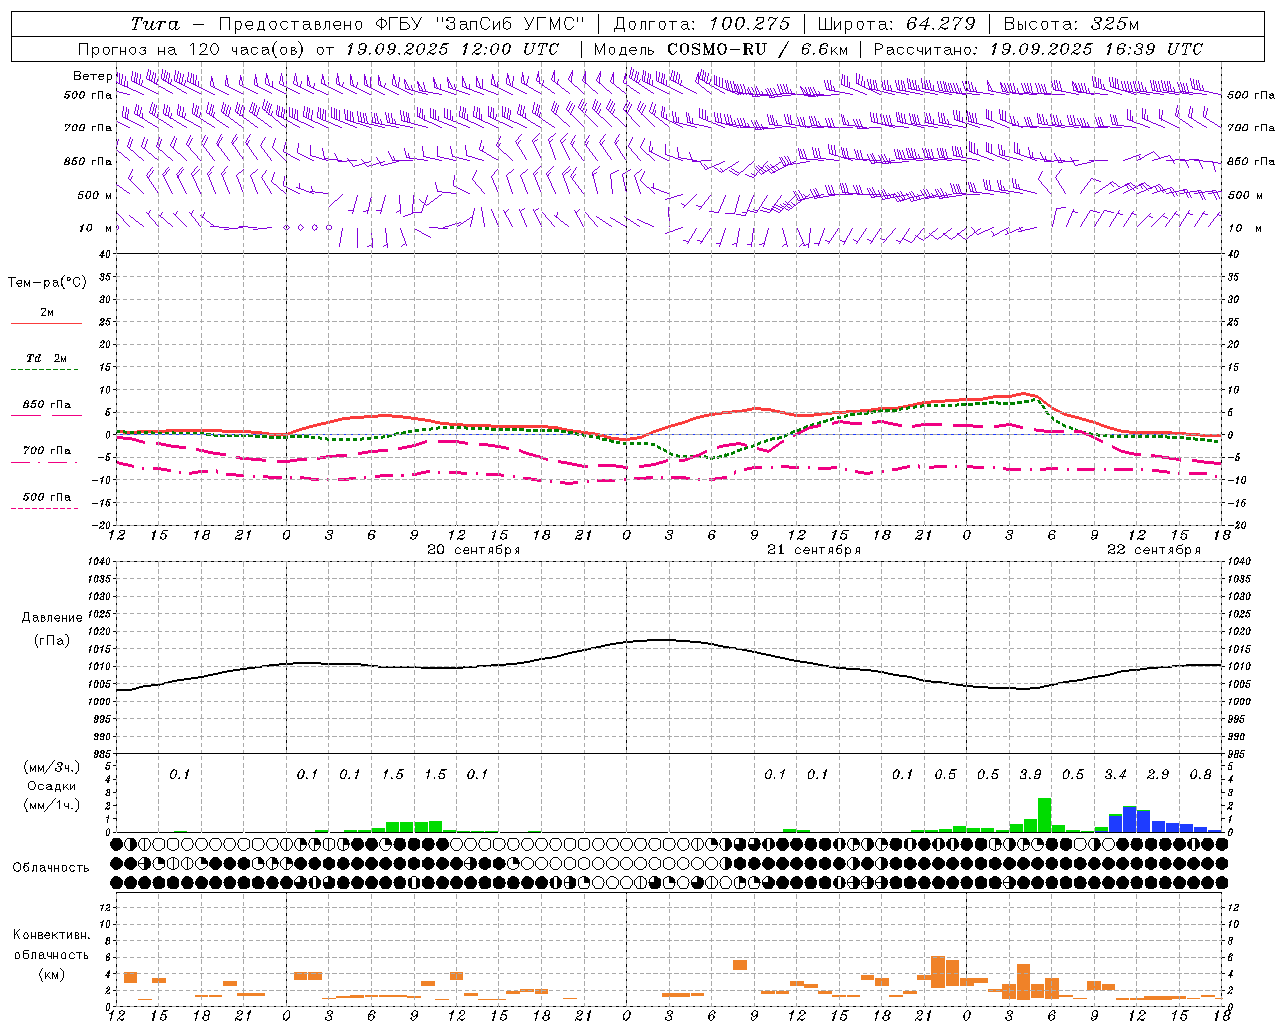Click the solid red line sample under "2м" legend
Image resolution: width=1280 pixels, height=1024 pixels.
46,323
